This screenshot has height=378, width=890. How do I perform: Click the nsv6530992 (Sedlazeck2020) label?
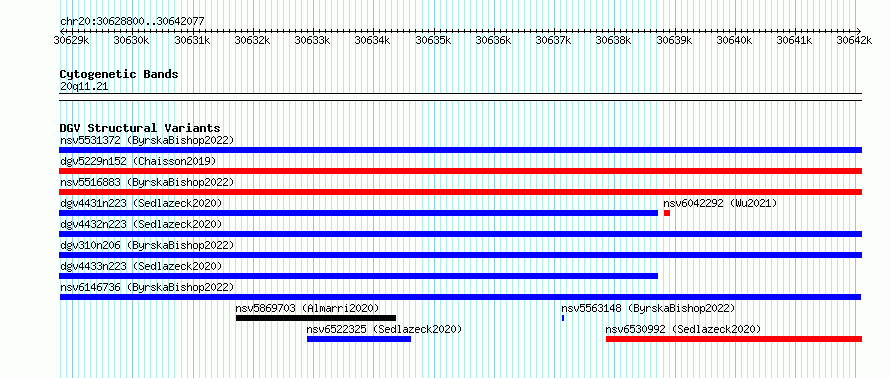pos(683,329)
